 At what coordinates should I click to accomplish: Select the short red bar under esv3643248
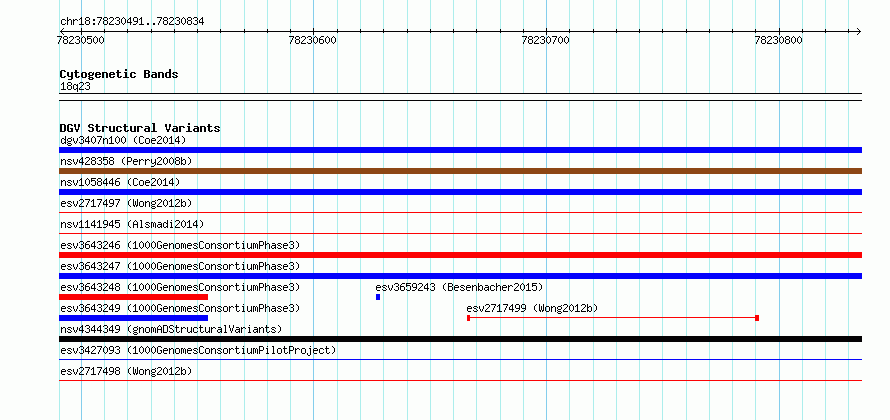click(133, 297)
